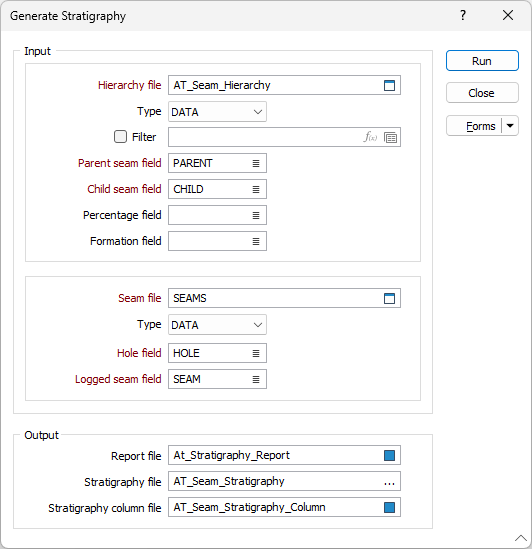The image size is (532, 549).
Task: Run the Generate Stratigraphy process
Action: 482,61
